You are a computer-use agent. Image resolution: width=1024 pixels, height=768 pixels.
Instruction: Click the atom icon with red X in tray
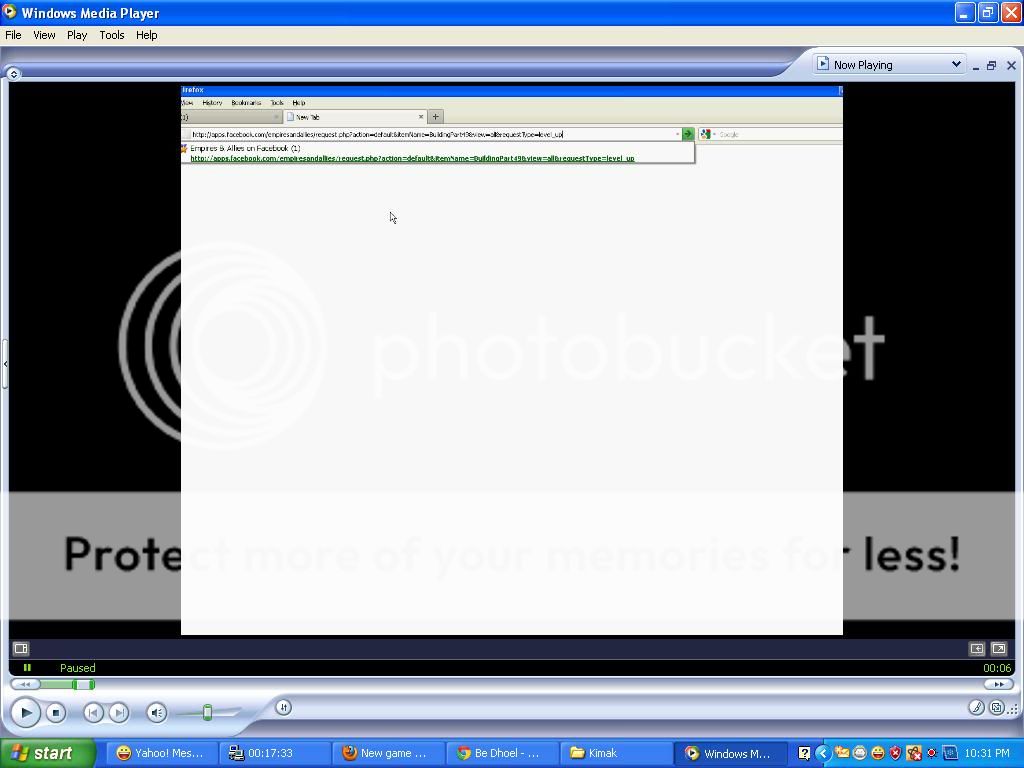coord(914,753)
